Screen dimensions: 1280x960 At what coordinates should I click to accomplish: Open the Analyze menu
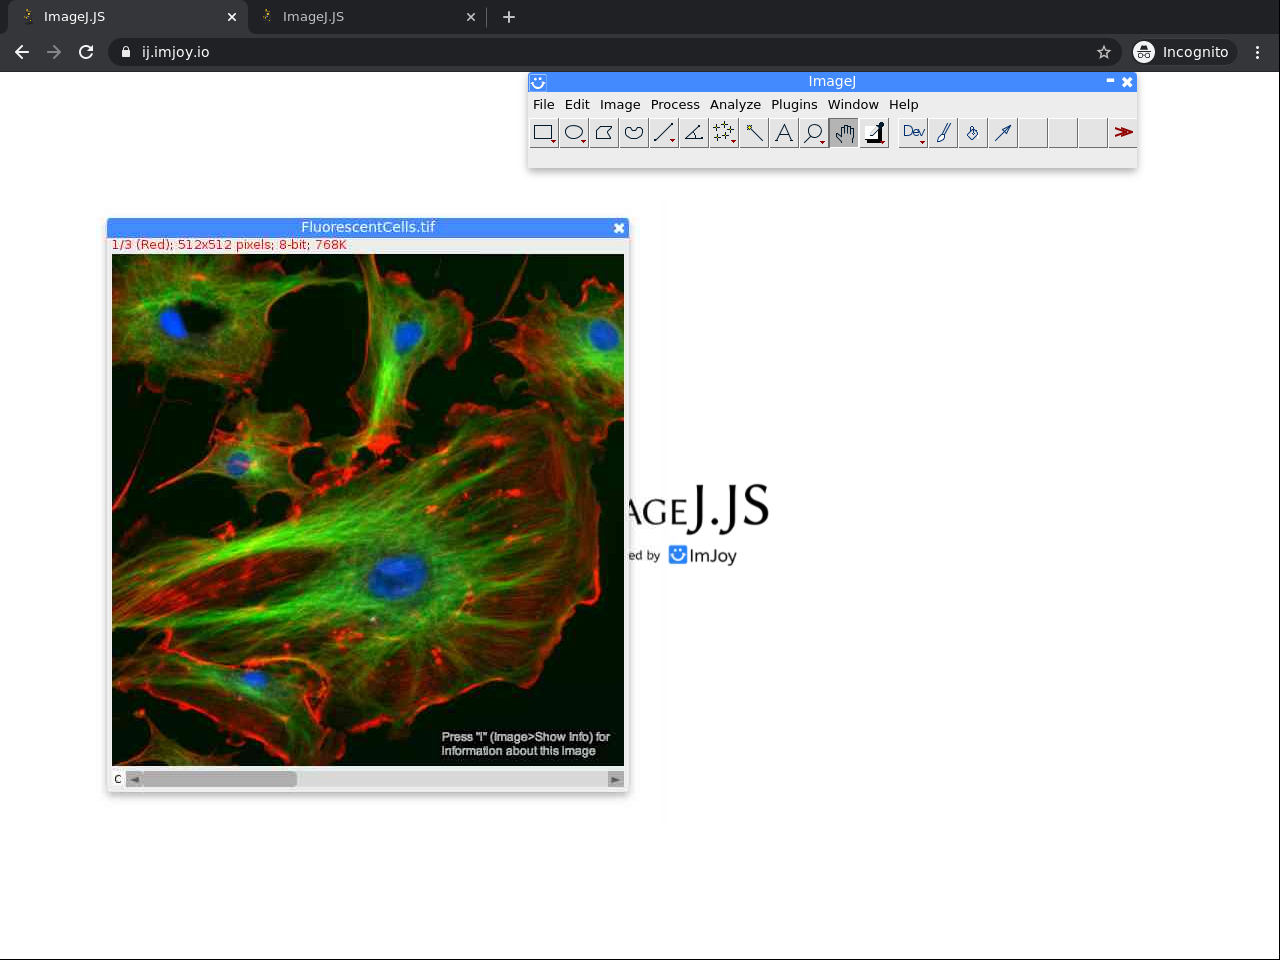pyautogui.click(x=735, y=104)
